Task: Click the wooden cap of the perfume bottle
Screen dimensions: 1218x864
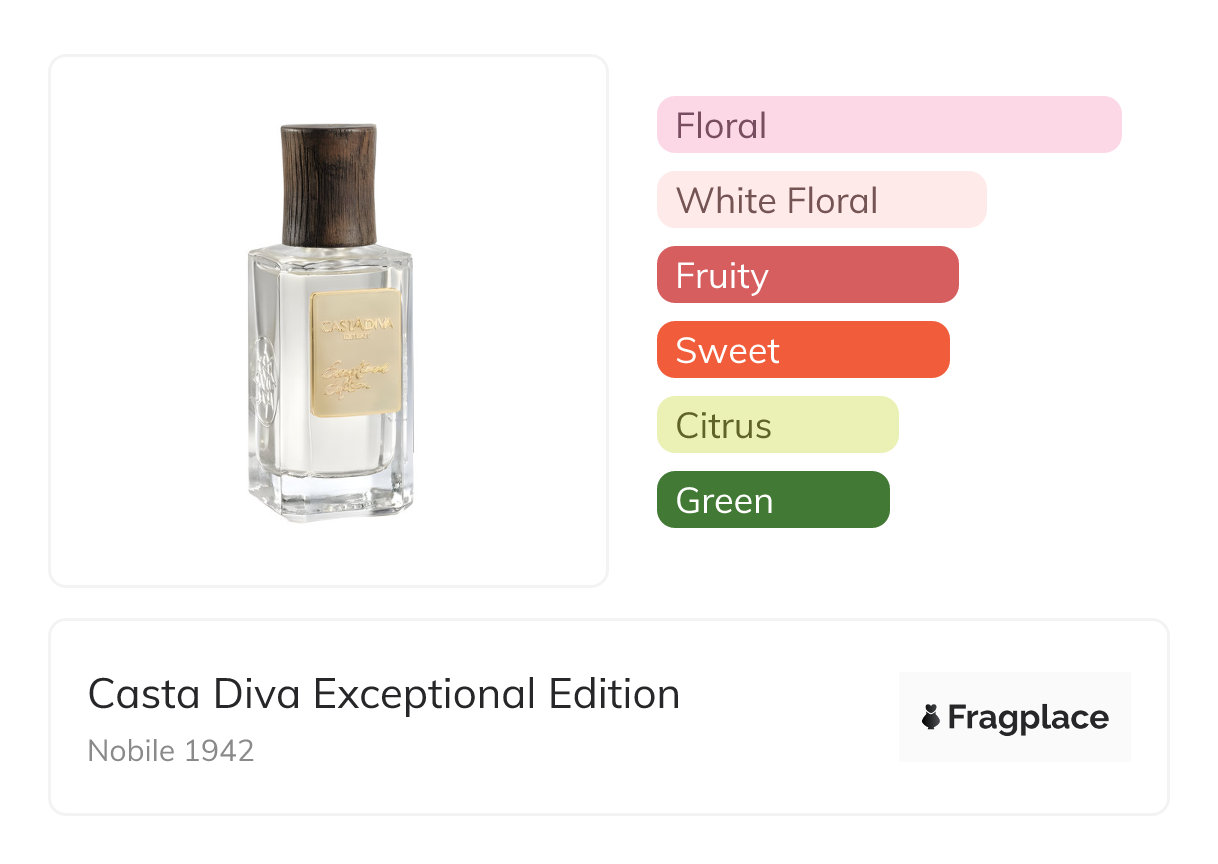Action: (x=329, y=183)
